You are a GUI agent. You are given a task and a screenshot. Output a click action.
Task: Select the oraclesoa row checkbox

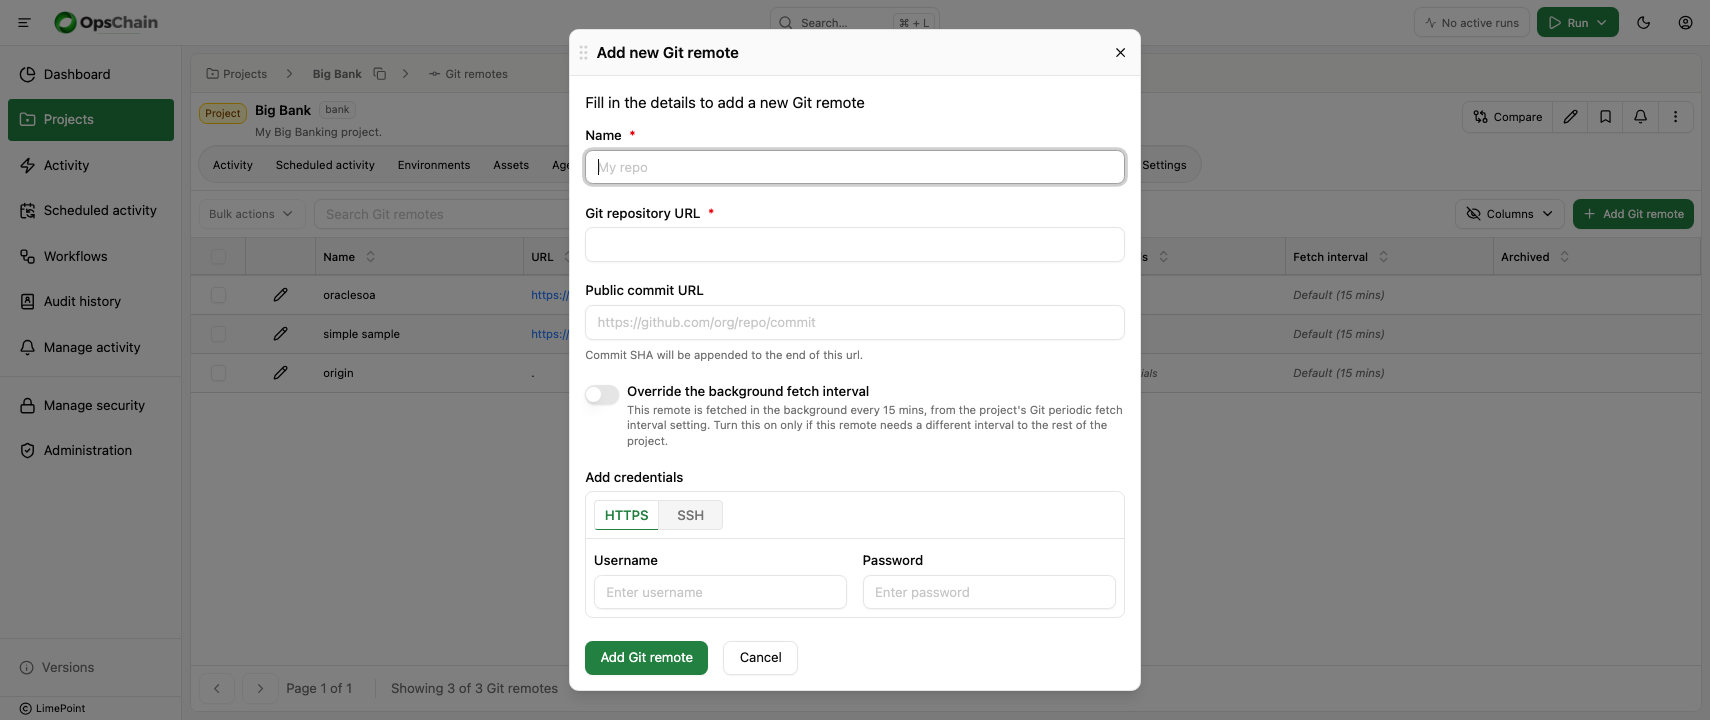click(x=218, y=295)
